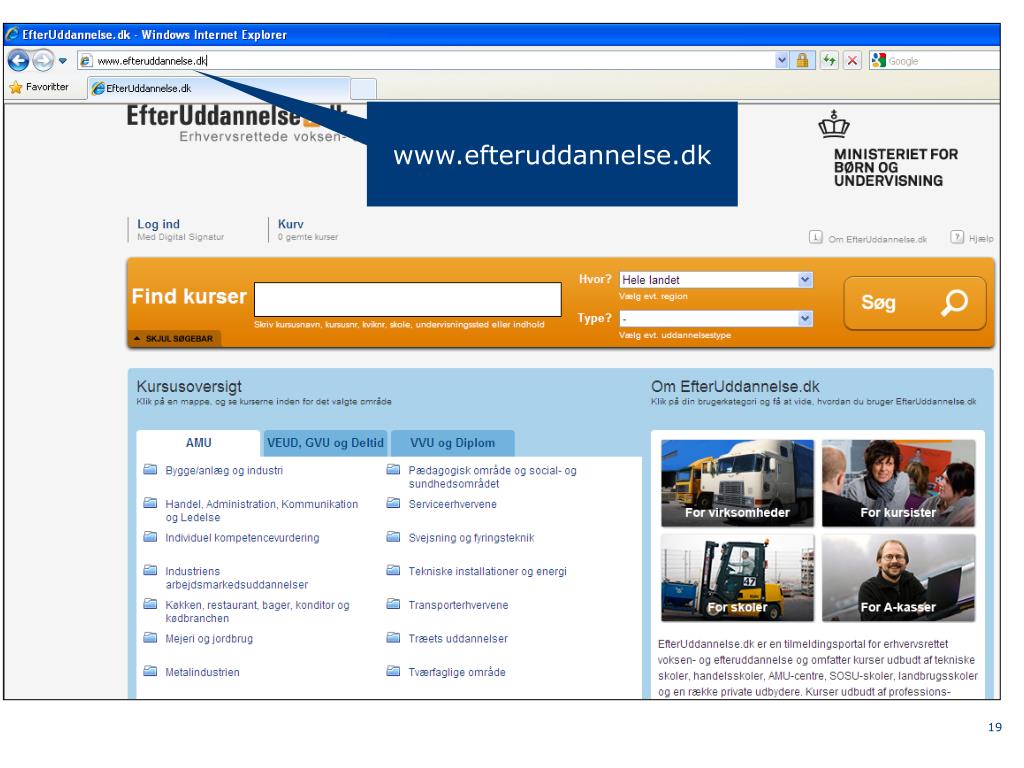Screen dimensions: 1024x768
Task: Click the browser Back arrow button
Action: (x=19, y=61)
